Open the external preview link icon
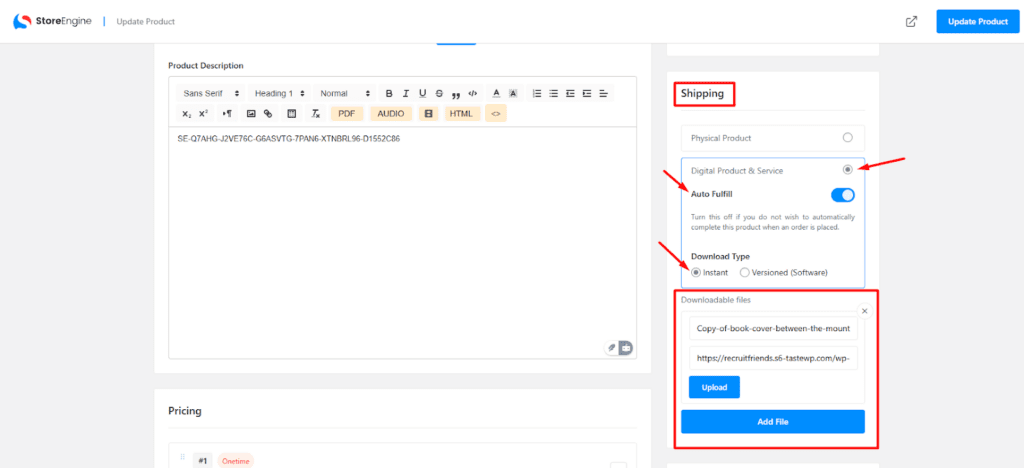The height and width of the screenshot is (468, 1024). point(911,22)
